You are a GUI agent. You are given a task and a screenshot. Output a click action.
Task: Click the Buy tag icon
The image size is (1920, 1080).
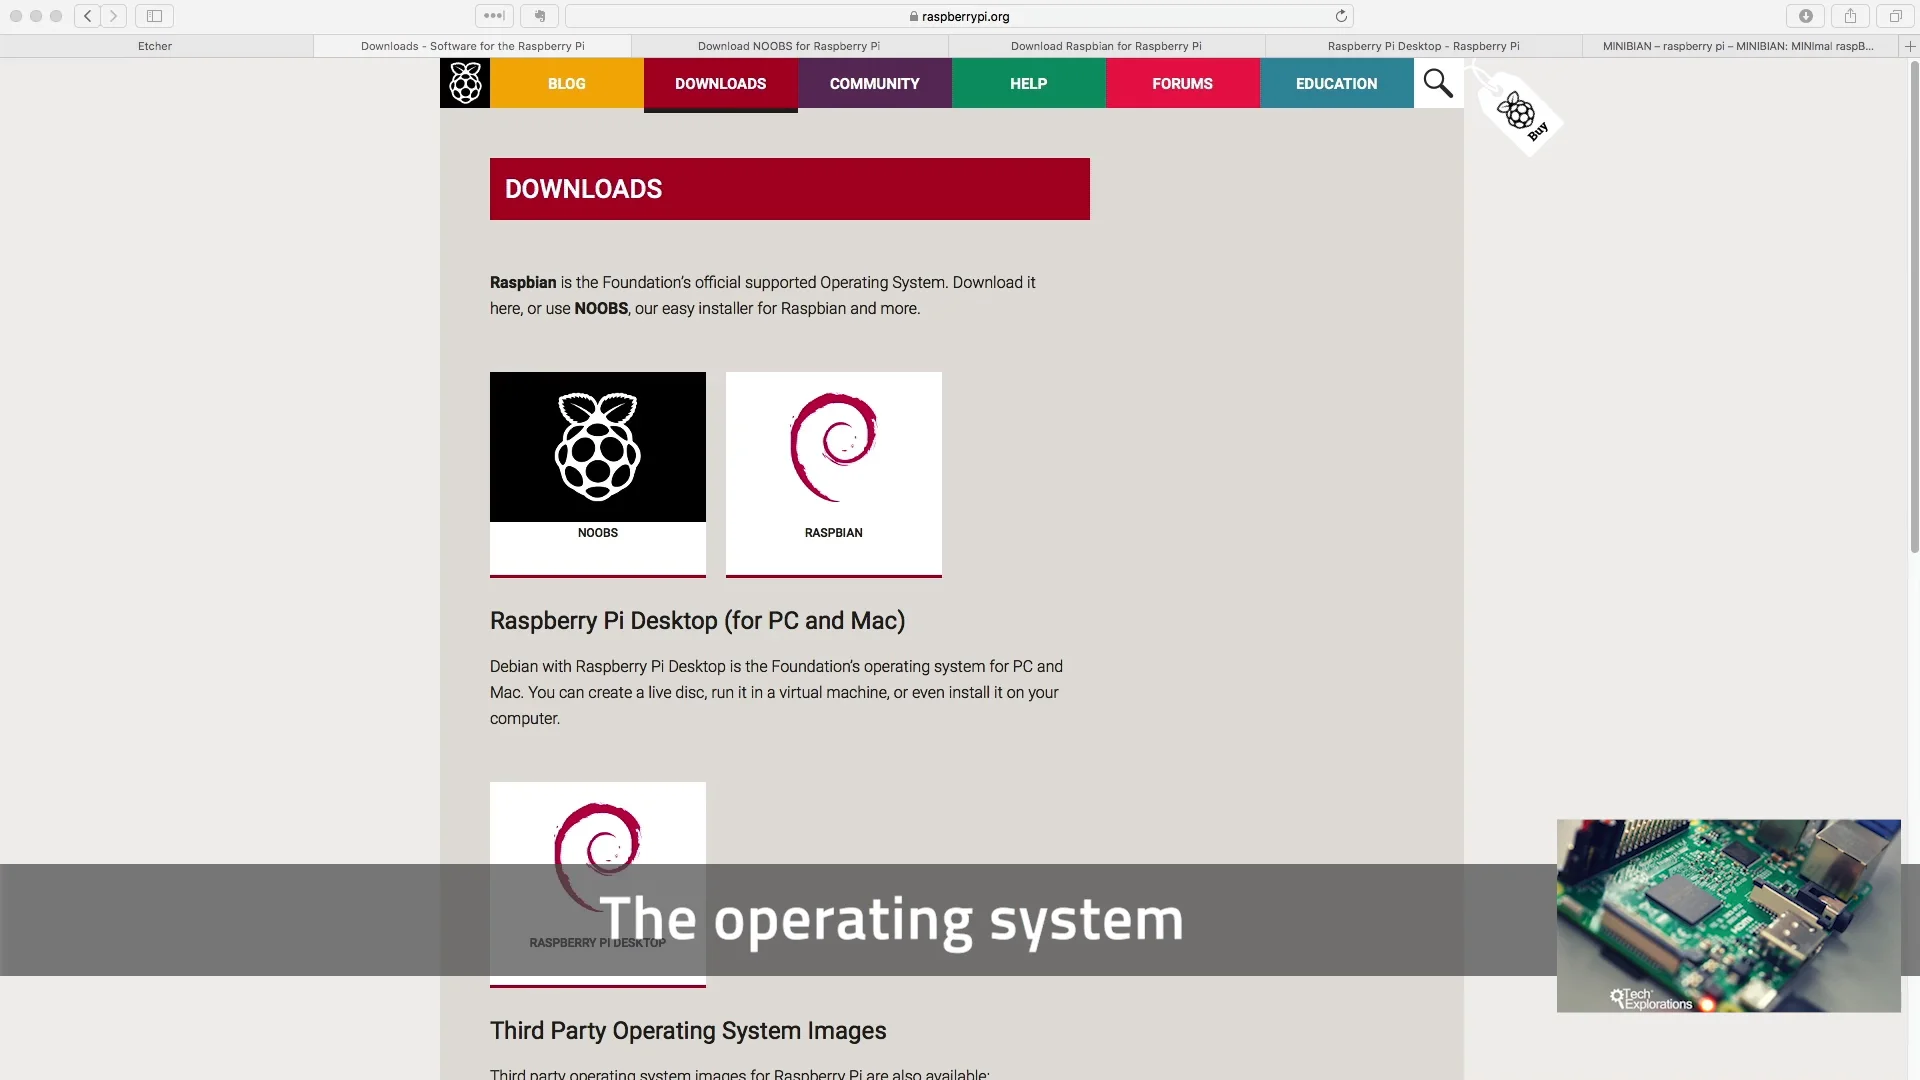coord(1521,114)
